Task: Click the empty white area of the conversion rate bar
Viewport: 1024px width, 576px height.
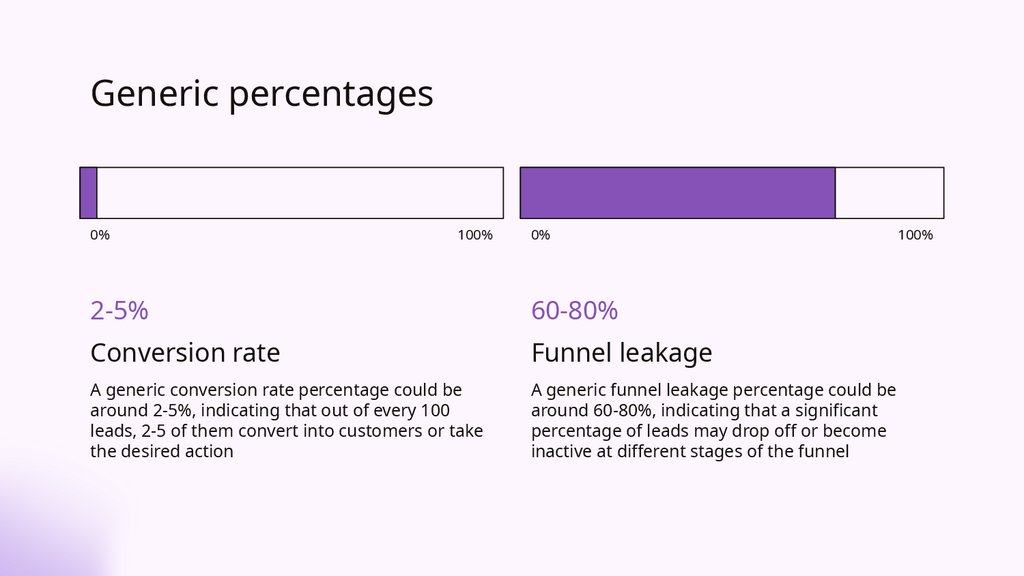Action: 300,192
